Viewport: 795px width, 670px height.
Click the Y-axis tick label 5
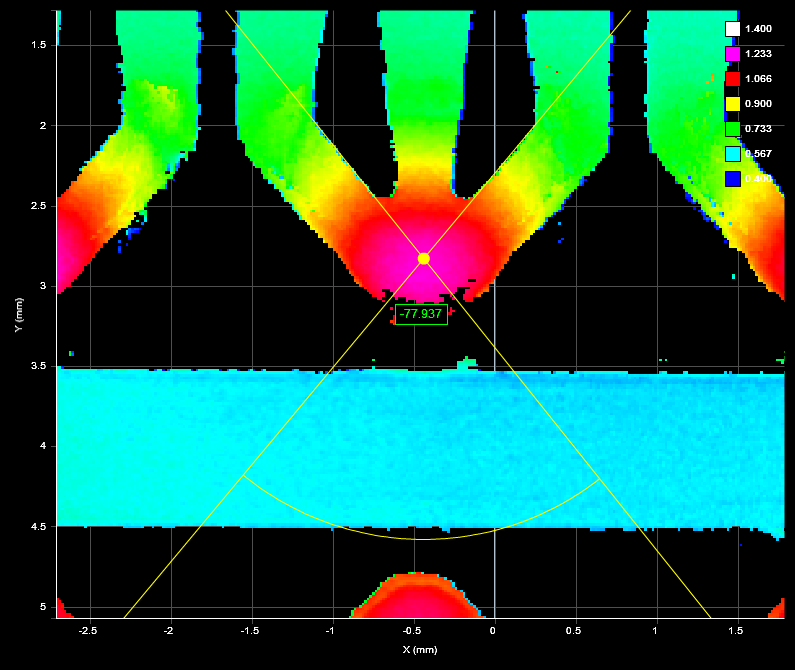click(x=43, y=607)
